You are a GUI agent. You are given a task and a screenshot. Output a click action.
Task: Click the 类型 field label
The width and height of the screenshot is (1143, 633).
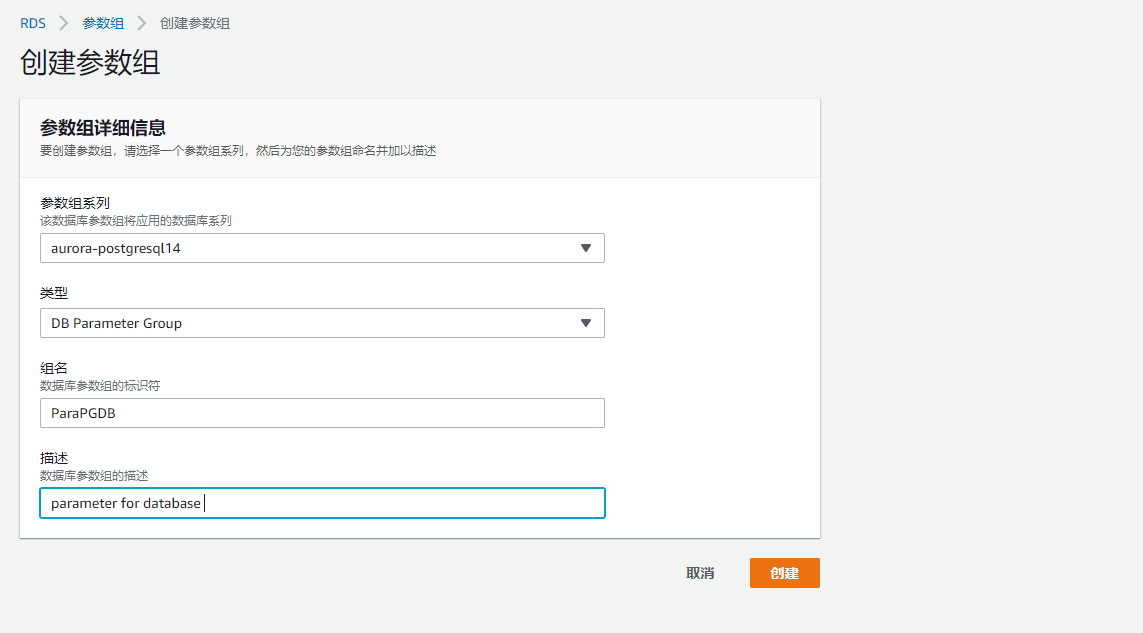point(54,293)
